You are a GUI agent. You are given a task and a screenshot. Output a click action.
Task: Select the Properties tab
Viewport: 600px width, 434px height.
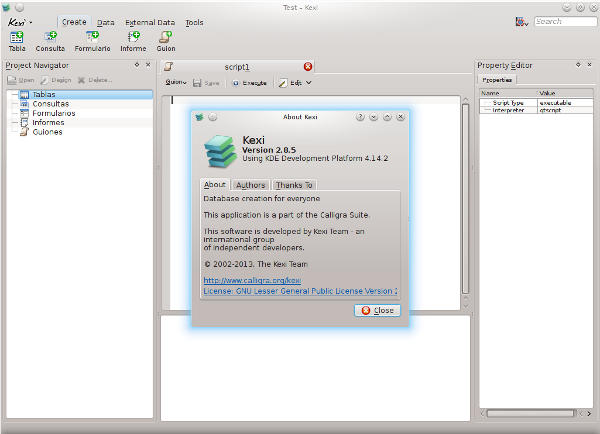coord(497,80)
